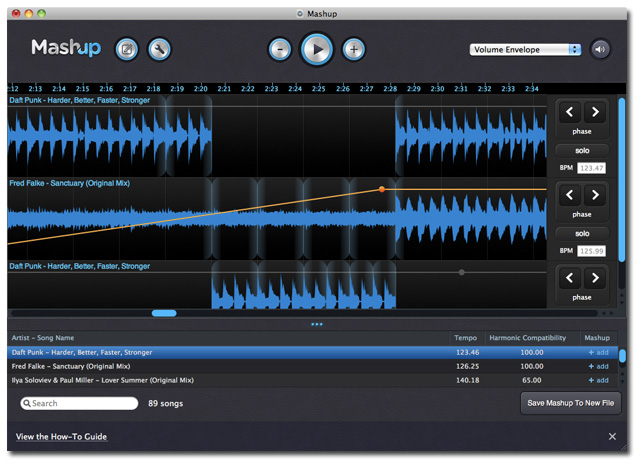
Task: Sort by Tempo column header
Action: 465,338
